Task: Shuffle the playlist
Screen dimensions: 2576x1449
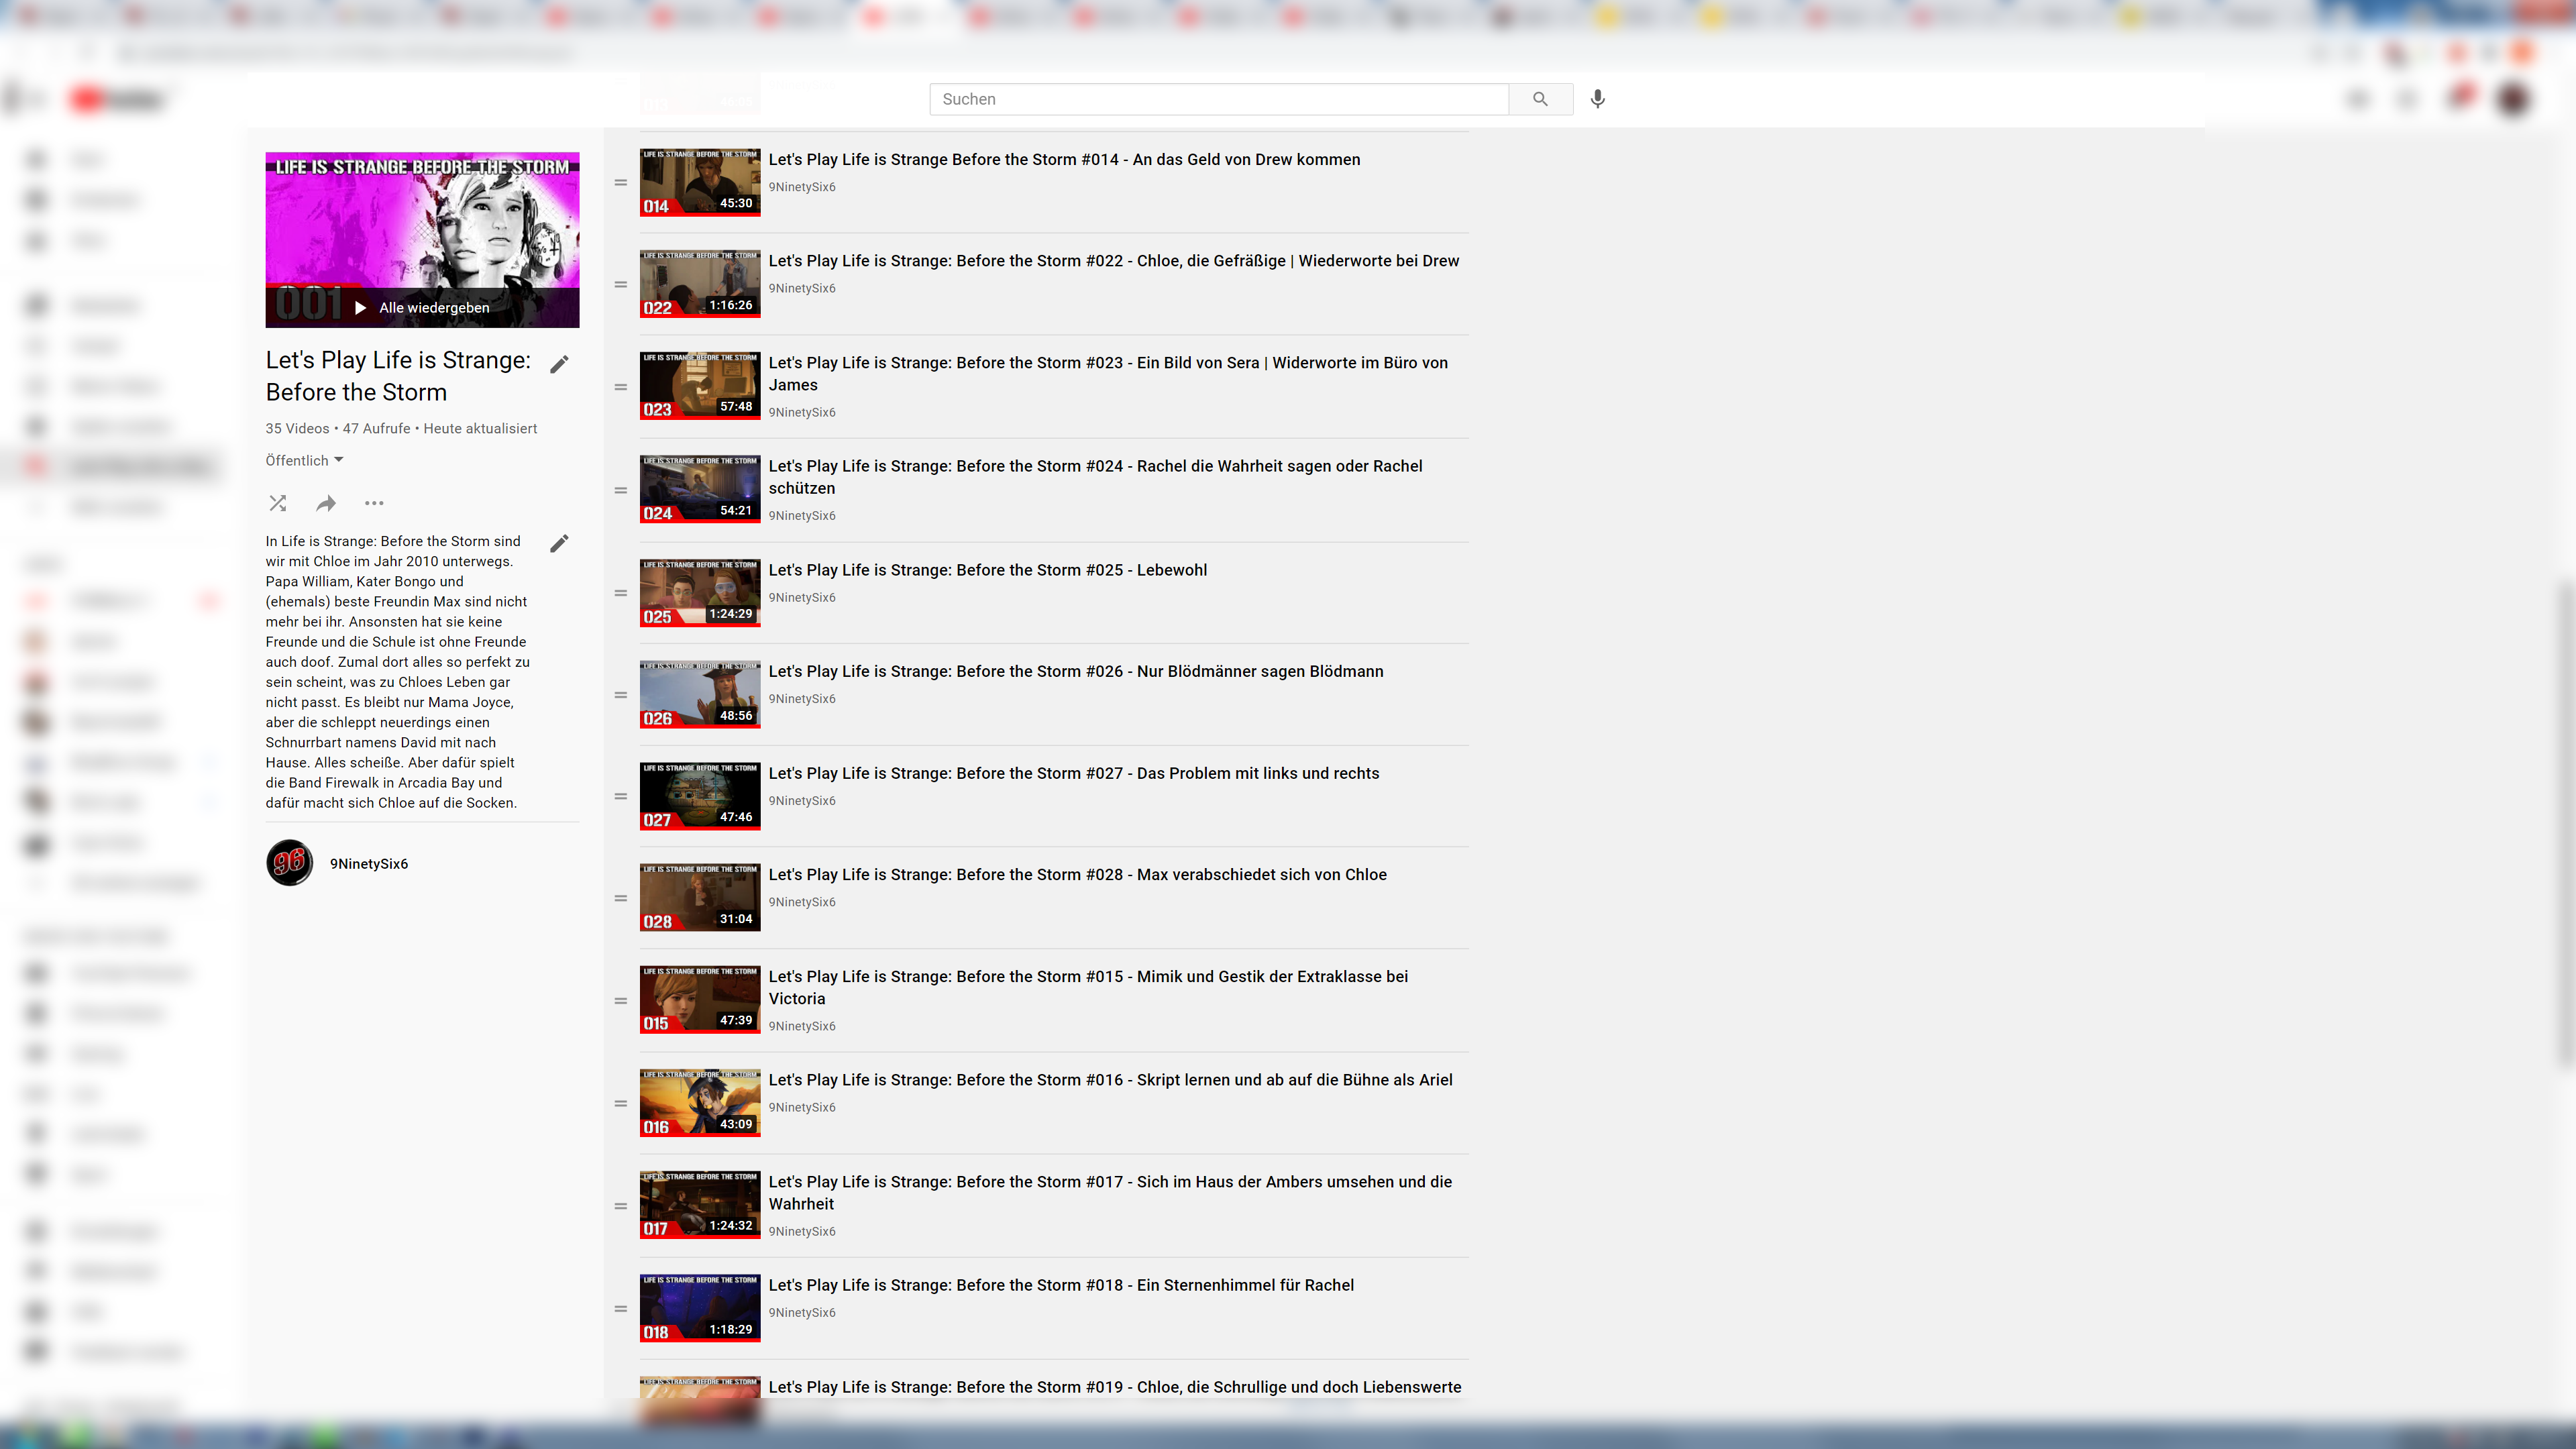Action: (278, 503)
